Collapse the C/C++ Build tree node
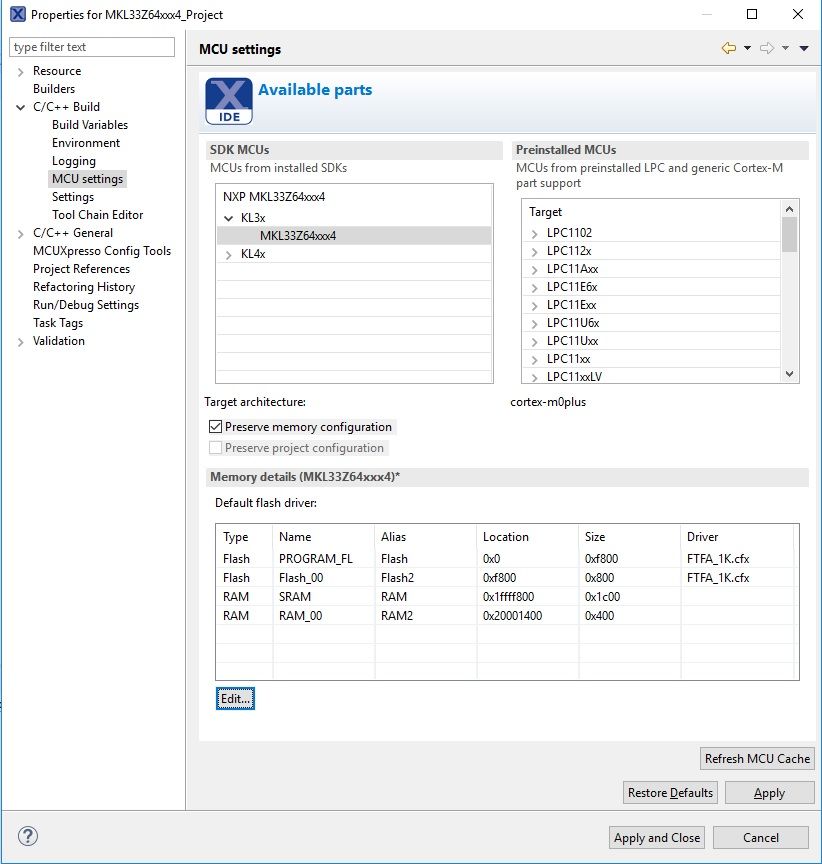The image size is (822, 864). pos(21,107)
